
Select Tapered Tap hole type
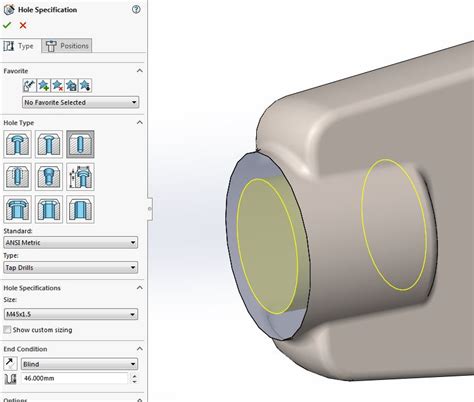pos(49,177)
